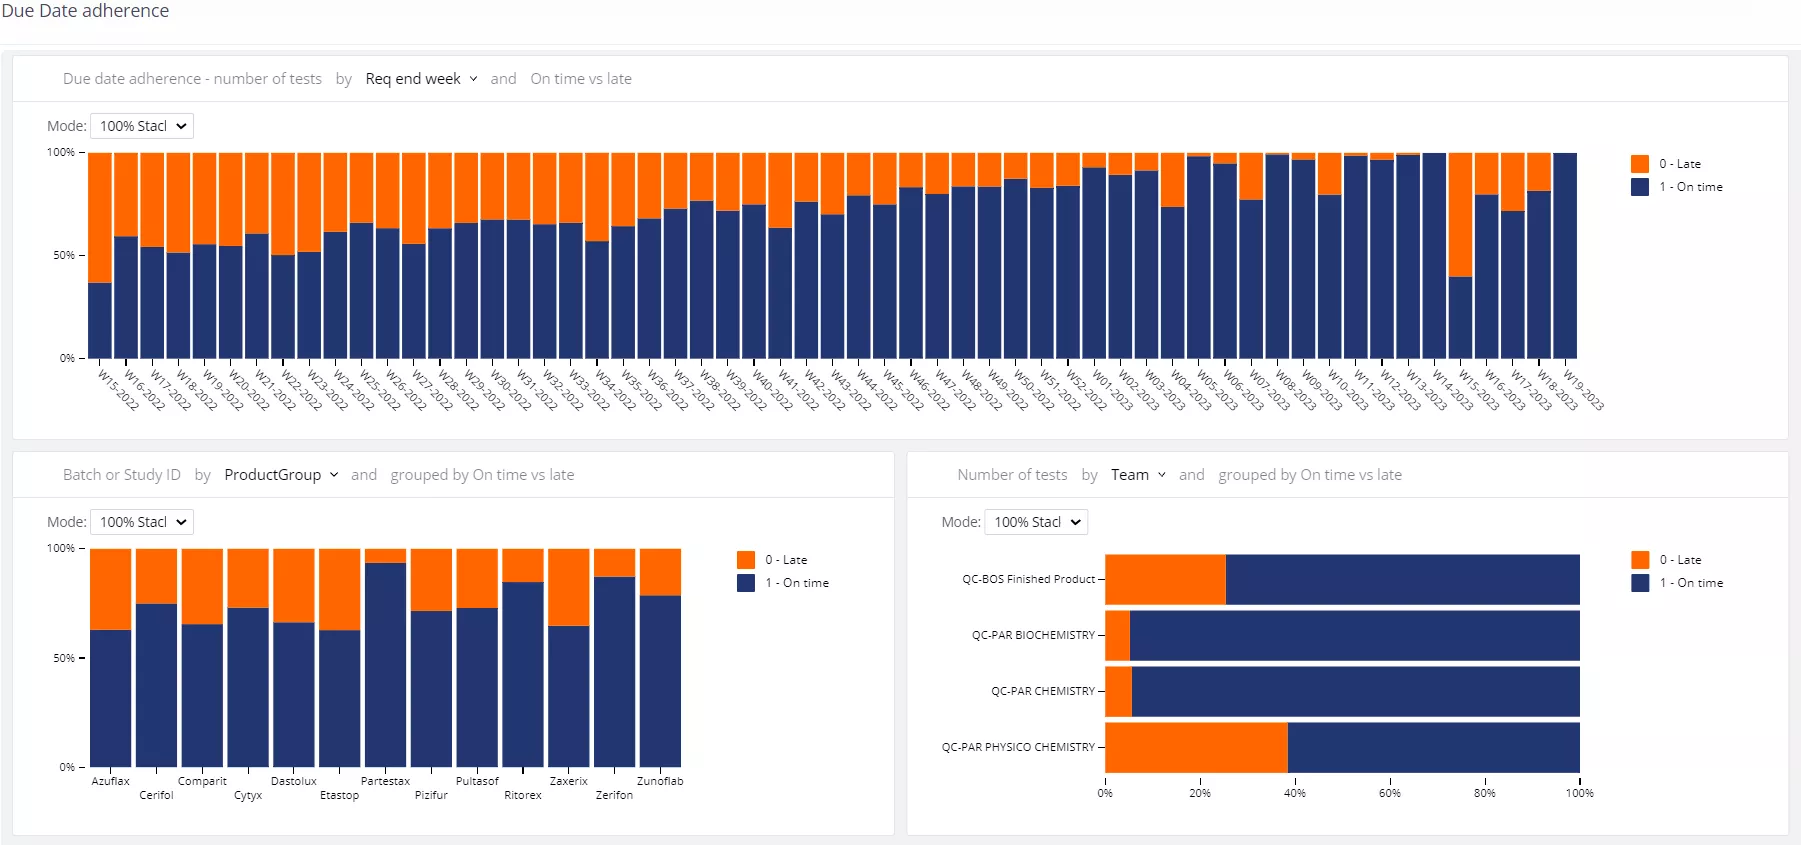Screen dimensions: 1801x845
Task: Click the 'Compariit' axis label
Action: [x=202, y=781]
